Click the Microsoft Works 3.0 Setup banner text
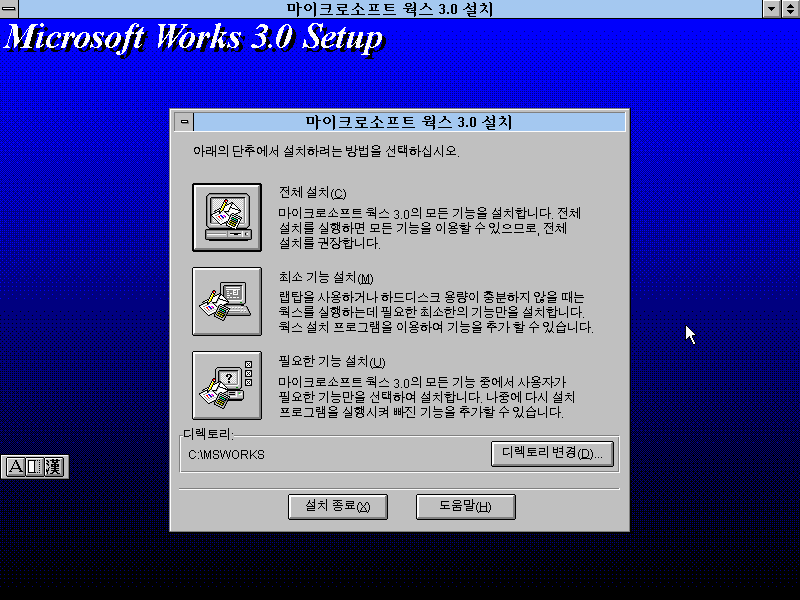Screen dimensions: 800x600 click(194, 38)
